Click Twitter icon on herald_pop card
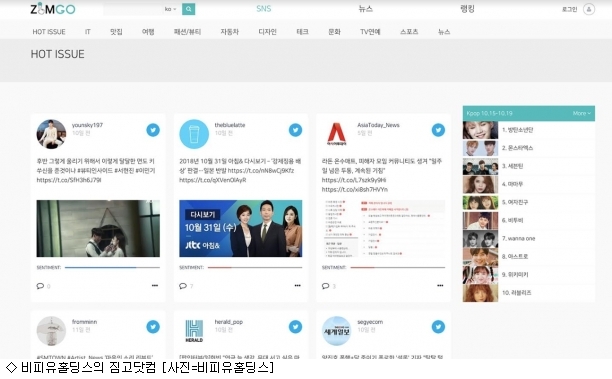The height and width of the screenshot is (379, 612). pyautogui.click(x=295, y=327)
